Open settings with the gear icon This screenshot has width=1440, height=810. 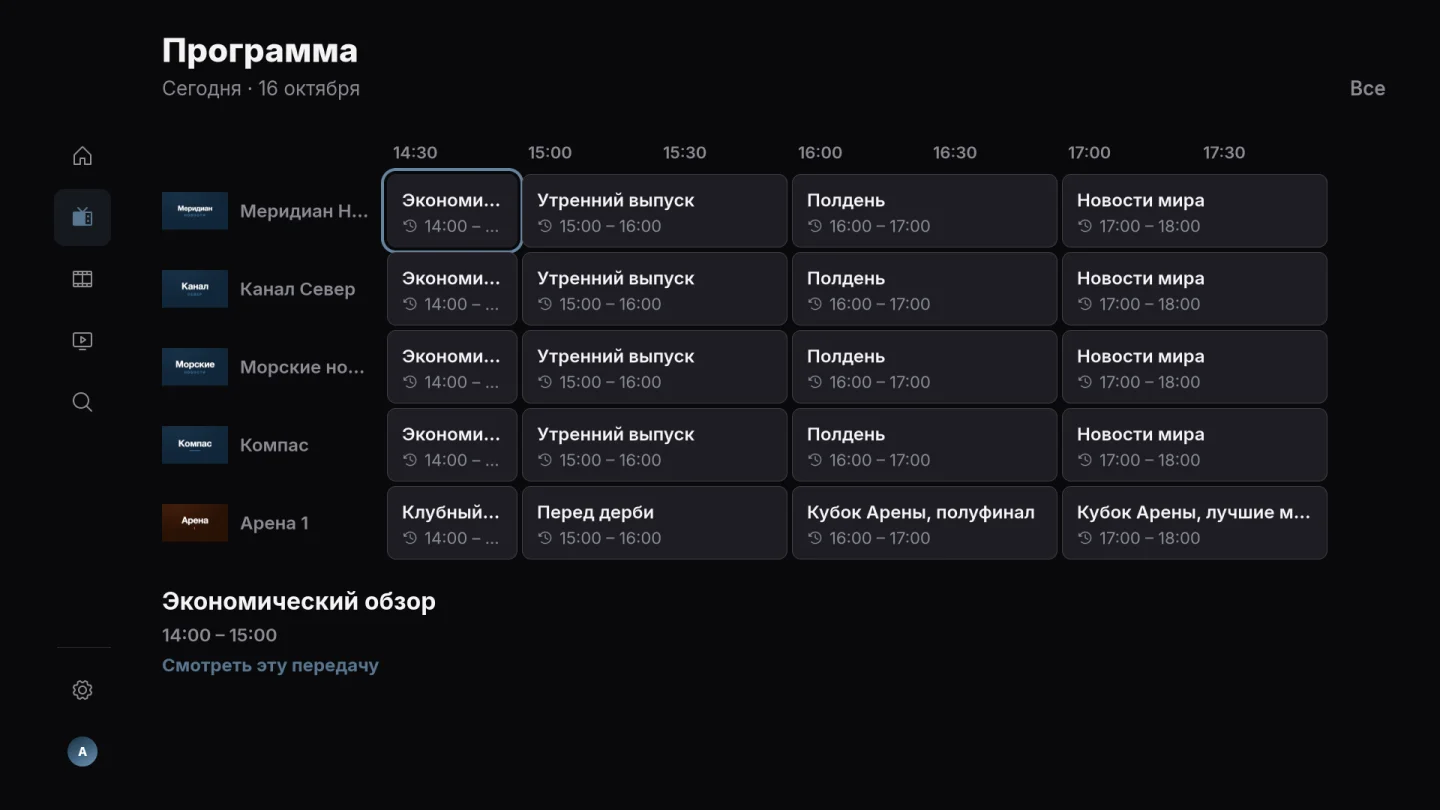pyautogui.click(x=82, y=690)
